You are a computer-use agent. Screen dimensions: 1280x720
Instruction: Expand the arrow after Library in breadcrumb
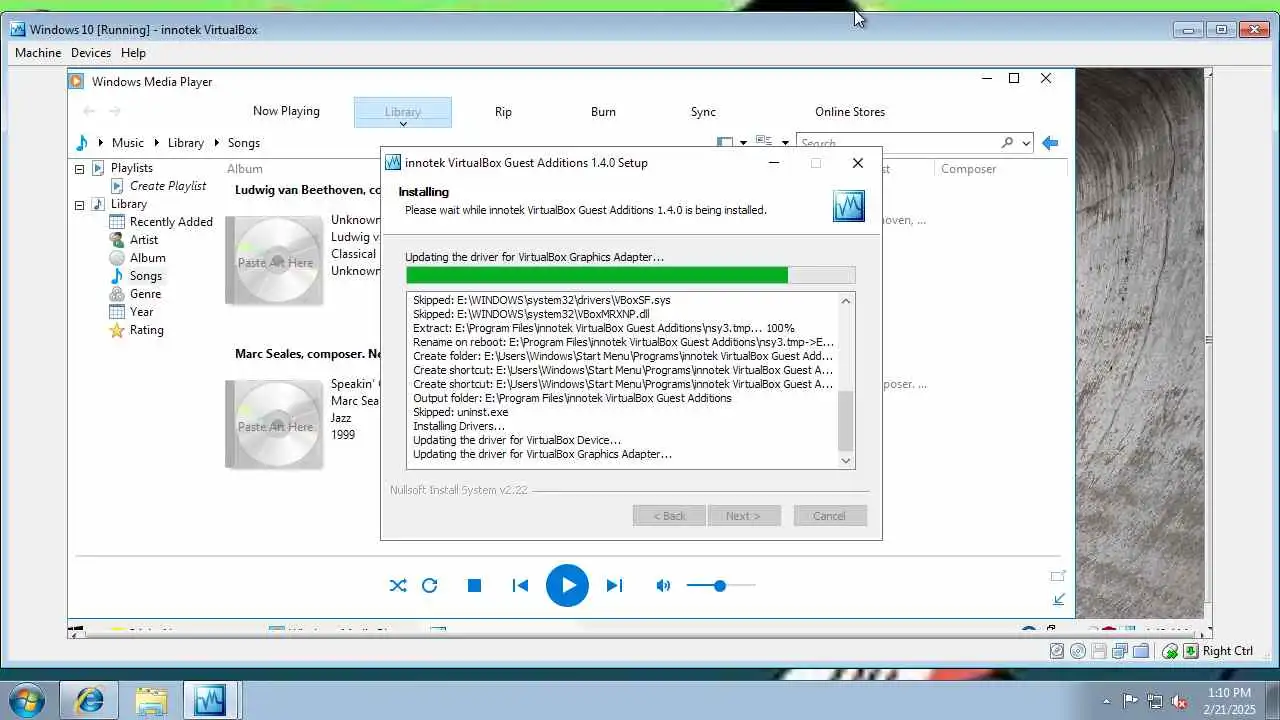point(216,143)
